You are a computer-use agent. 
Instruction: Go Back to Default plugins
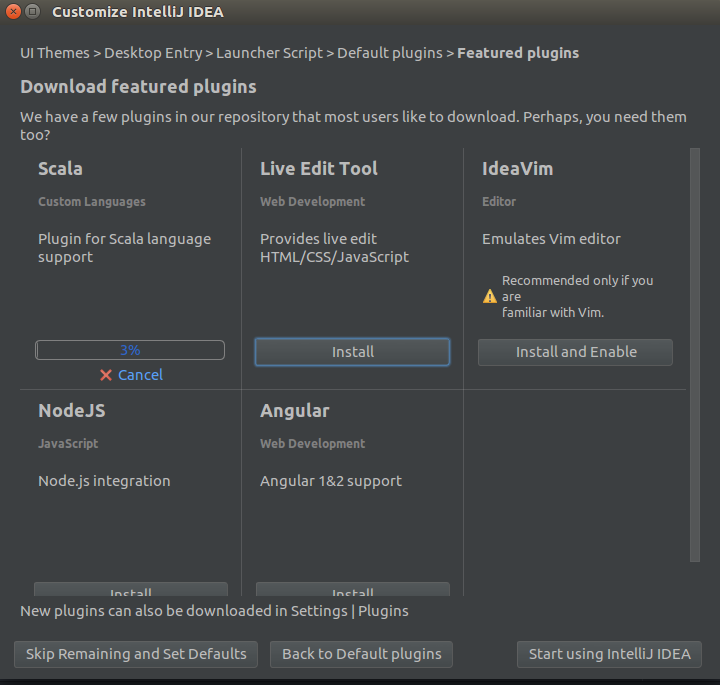[x=361, y=654]
